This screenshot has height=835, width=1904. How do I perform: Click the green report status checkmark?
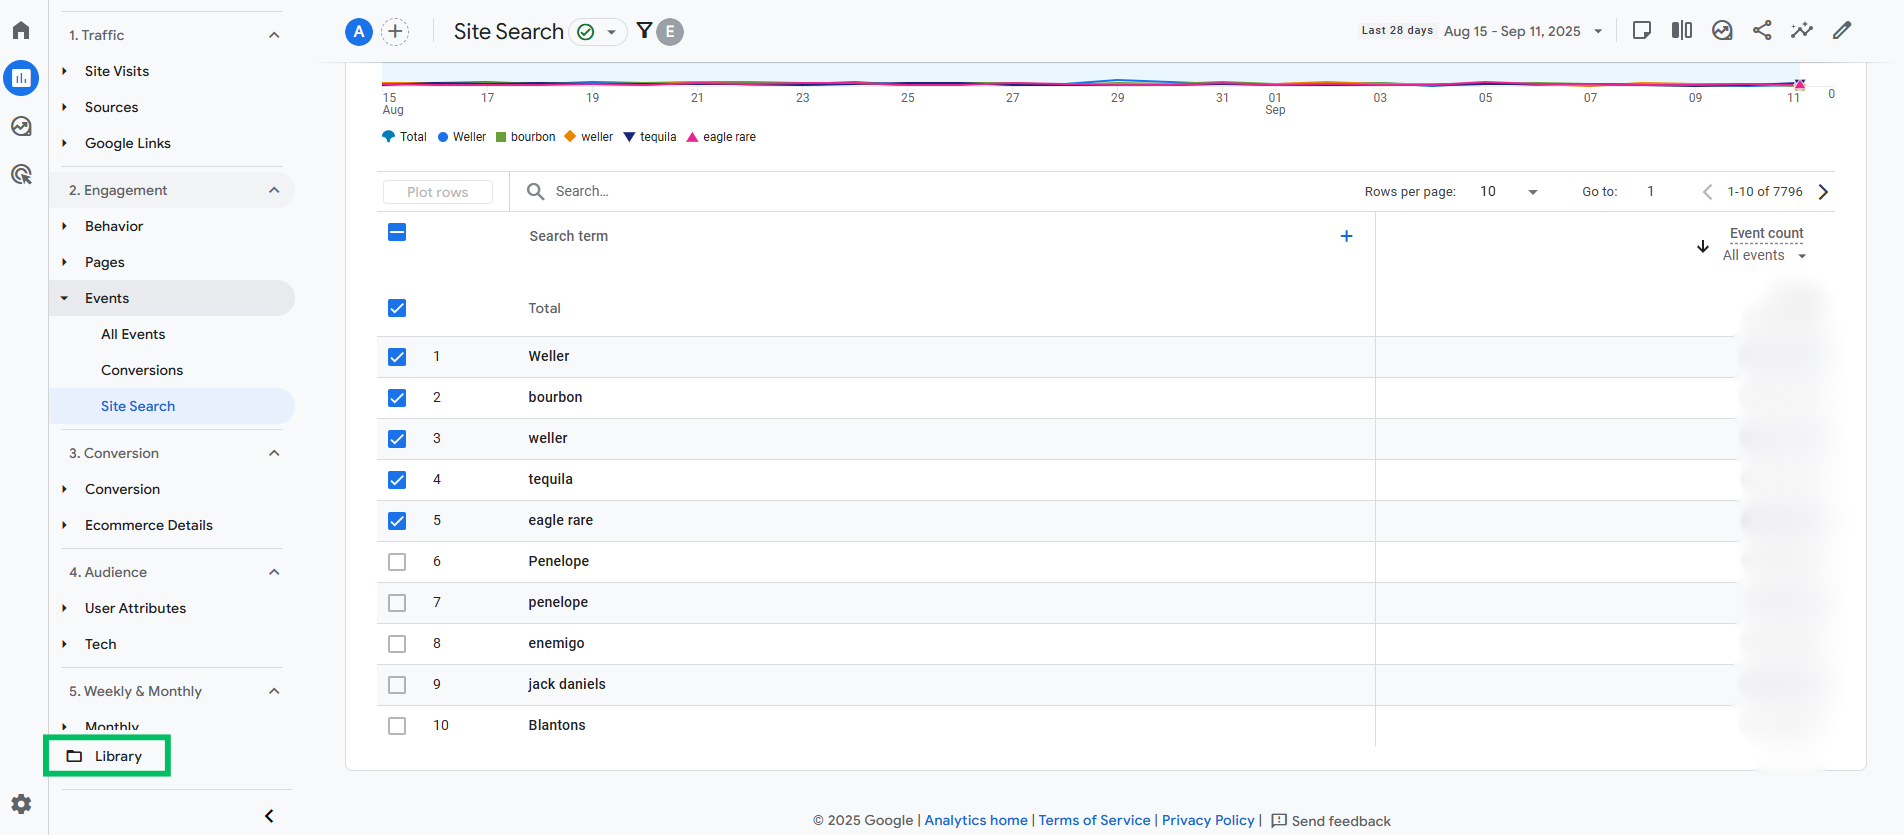pyautogui.click(x=586, y=32)
